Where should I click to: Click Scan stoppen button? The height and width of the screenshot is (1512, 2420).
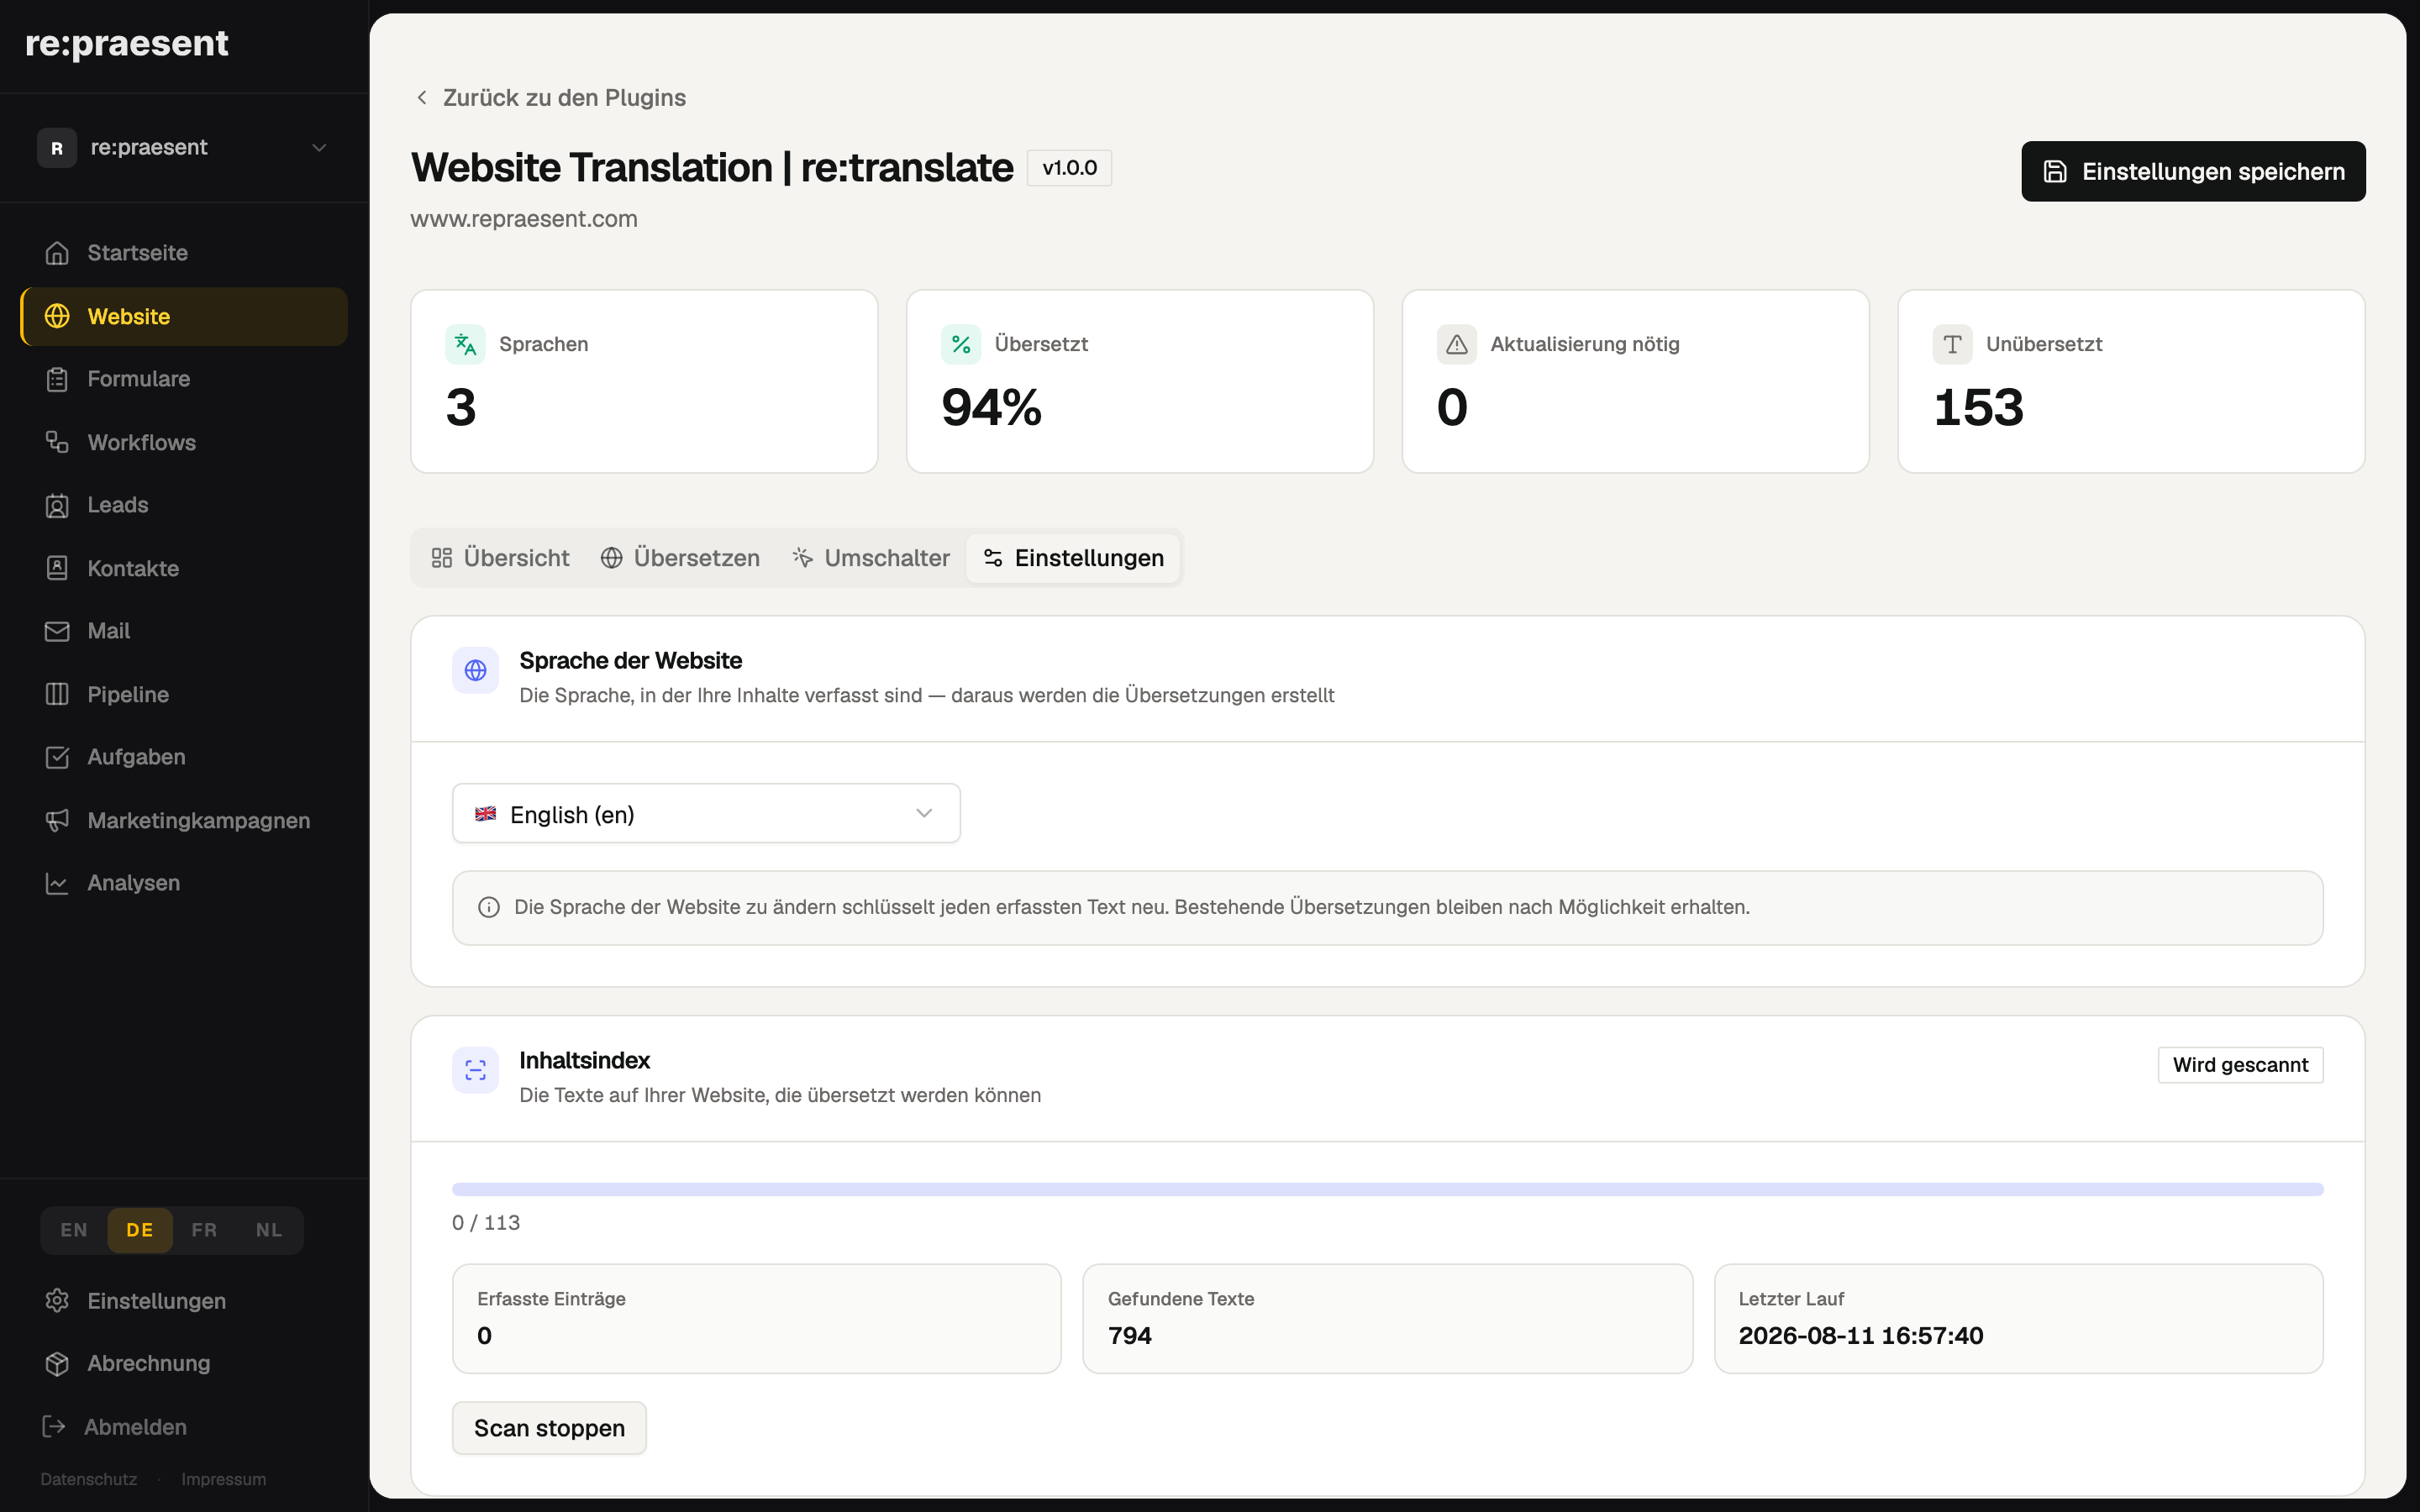[x=549, y=1428]
